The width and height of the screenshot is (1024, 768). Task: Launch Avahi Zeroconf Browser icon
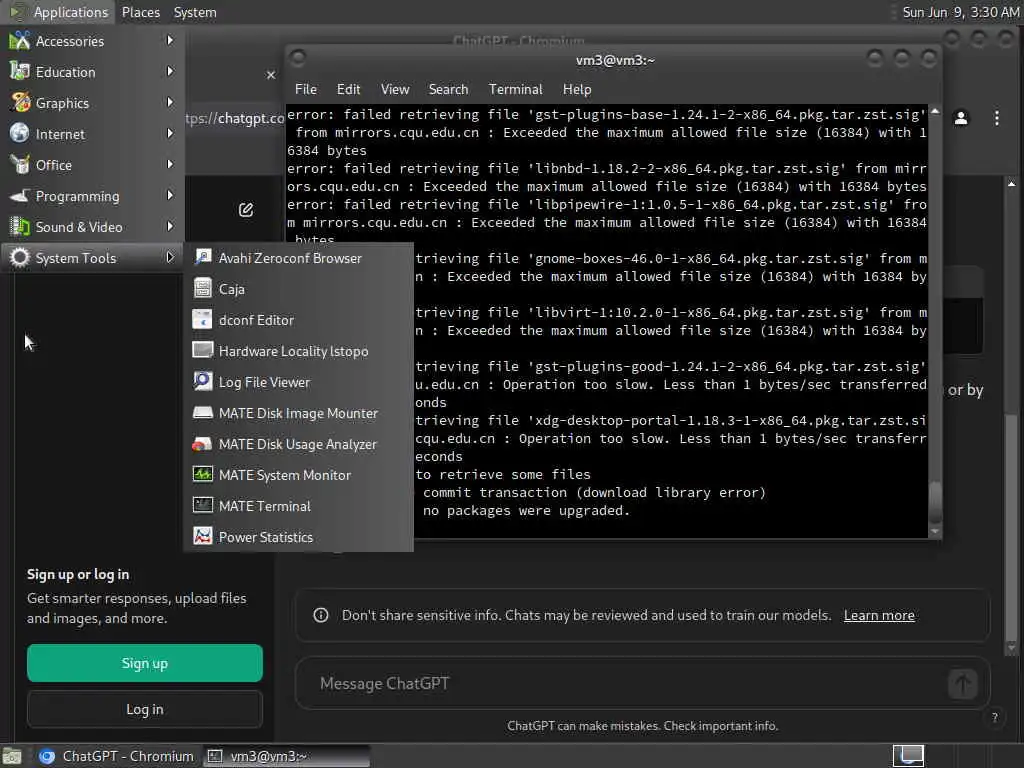pyautogui.click(x=203, y=258)
